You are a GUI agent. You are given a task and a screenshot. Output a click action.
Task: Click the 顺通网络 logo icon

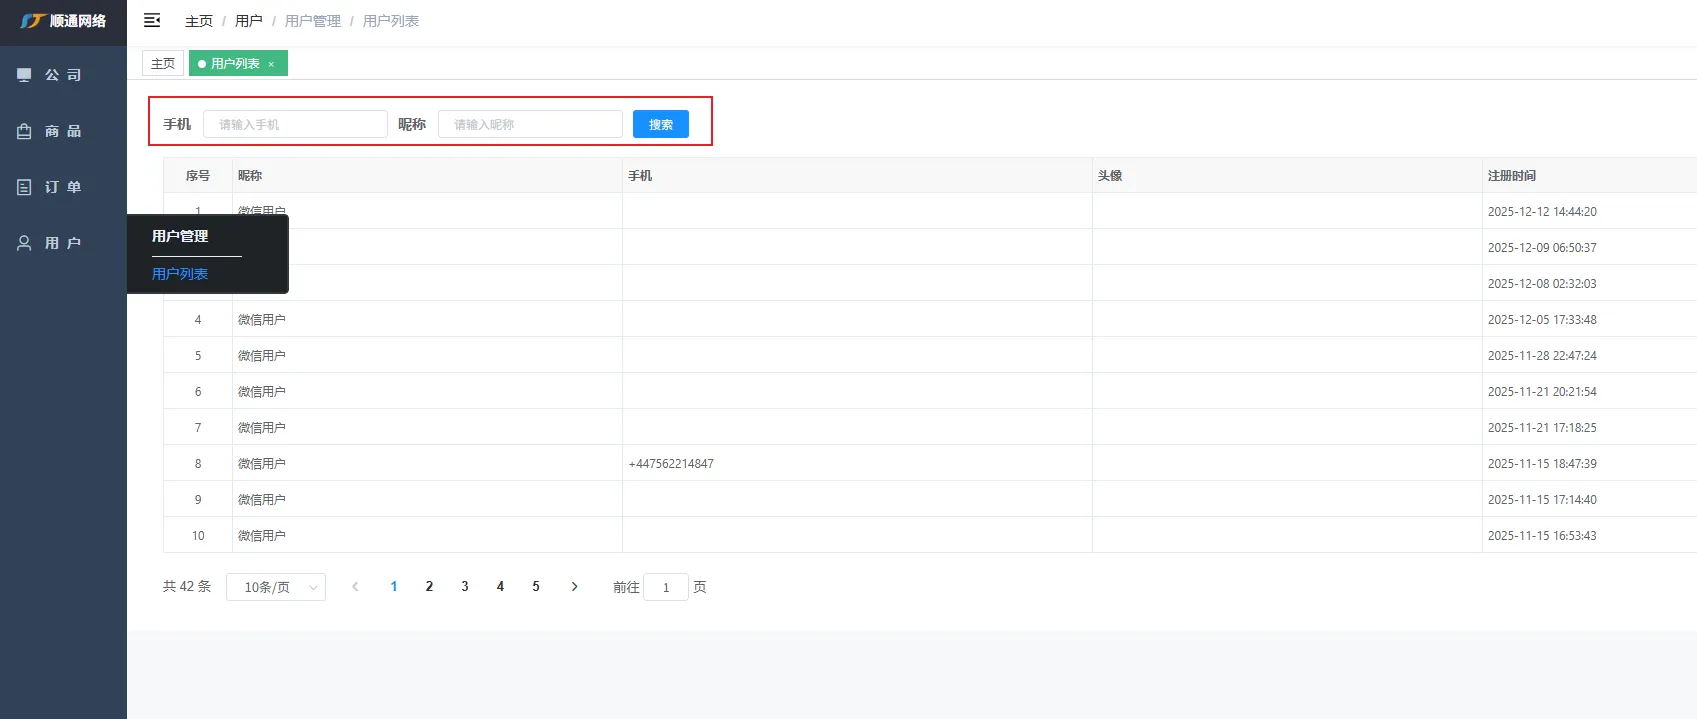33,21
